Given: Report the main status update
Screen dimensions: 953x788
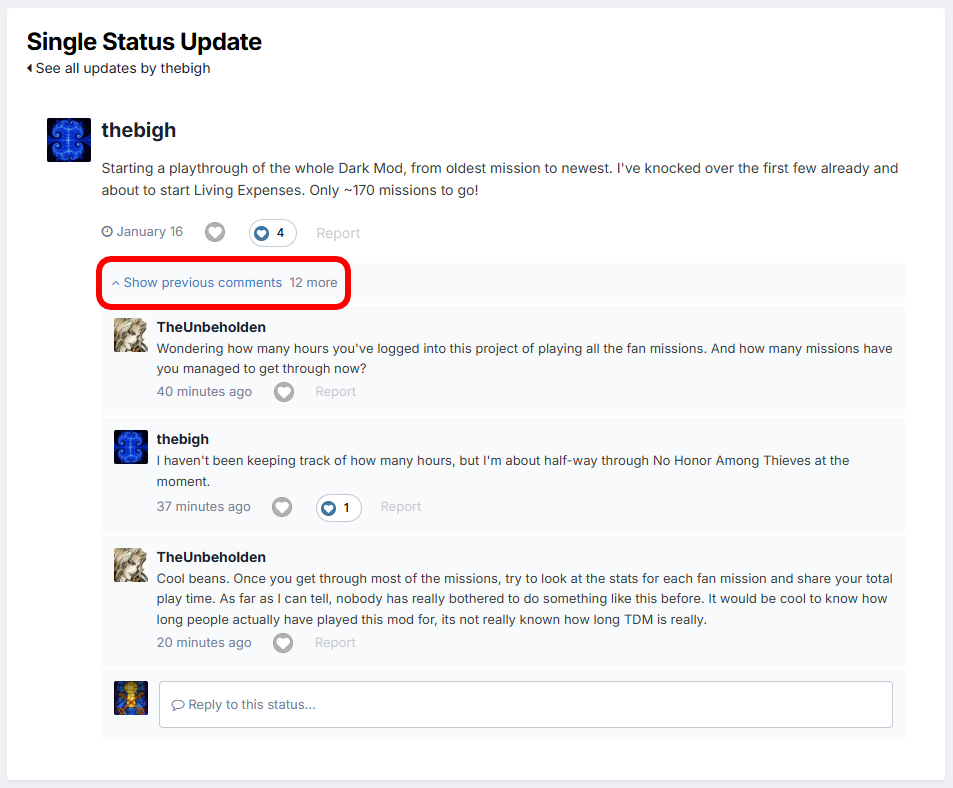Looking at the screenshot, I should [x=338, y=233].
